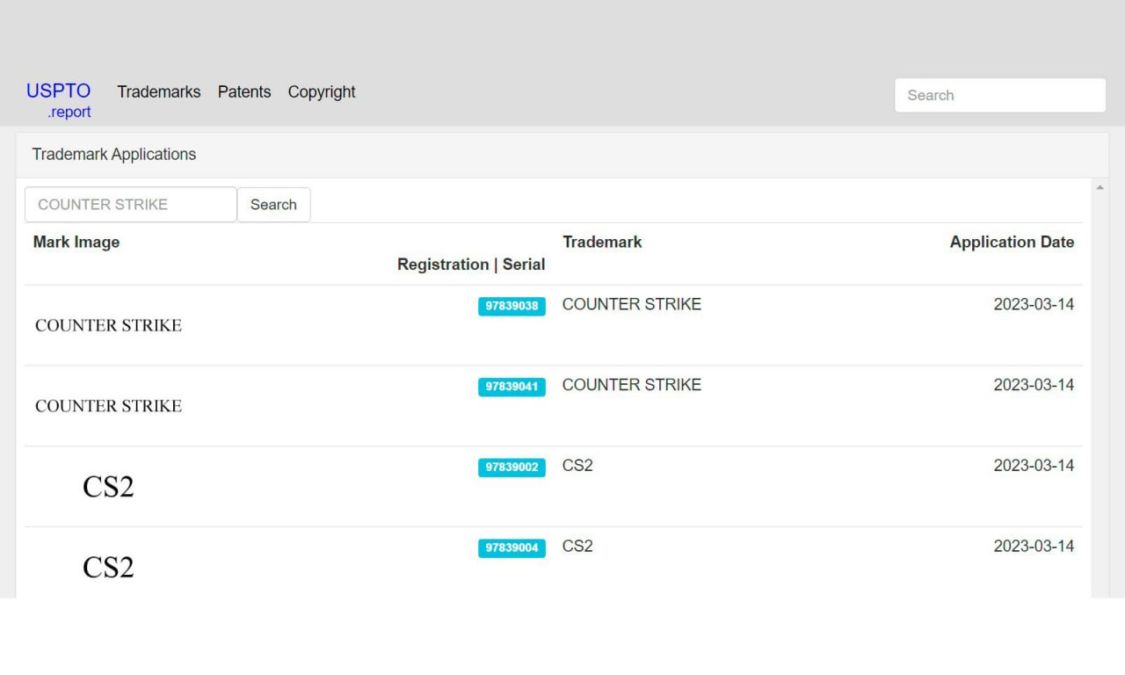Open serial badge 97839041

coord(512,387)
